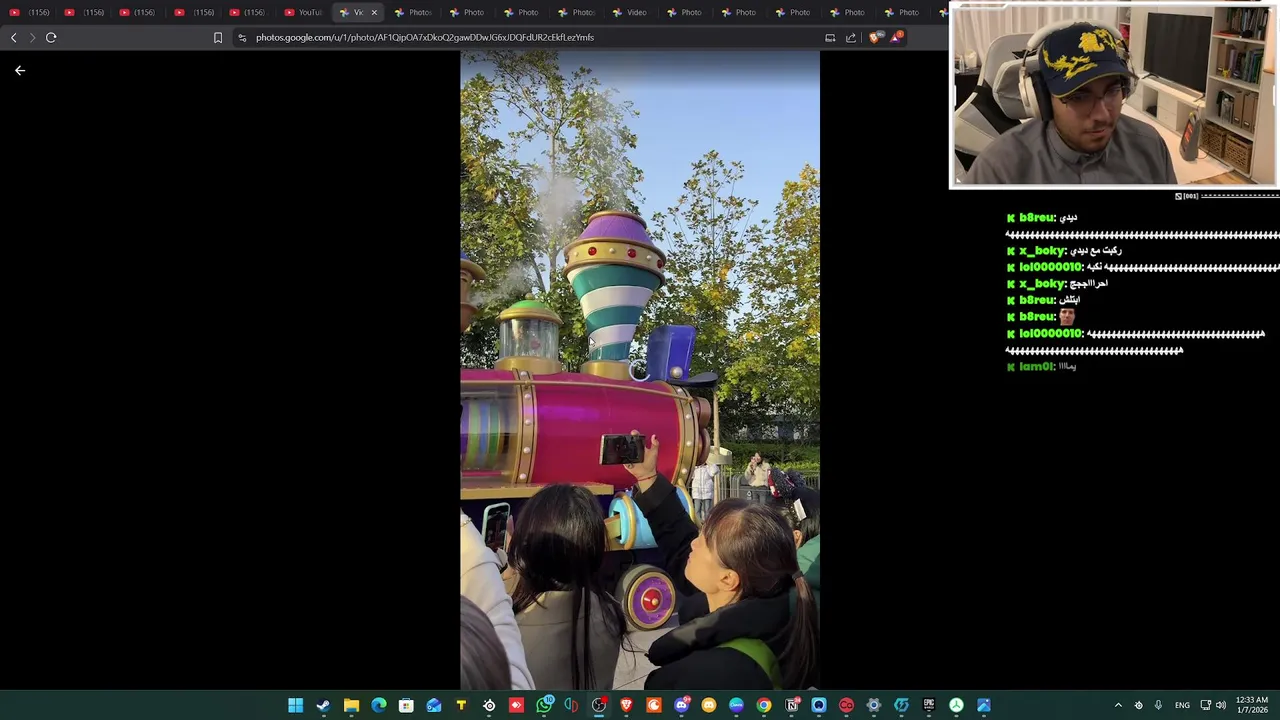Open the yellow T app on the taskbar
The width and height of the screenshot is (1280, 720).
[461, 705]
